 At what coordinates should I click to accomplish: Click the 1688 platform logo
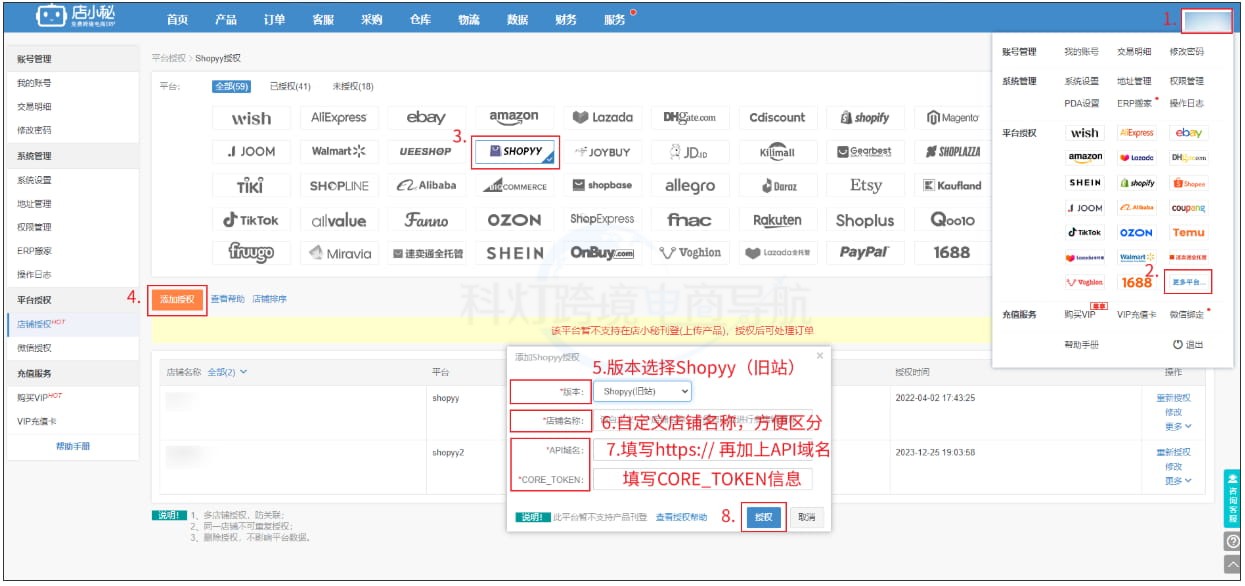point(951,252)
